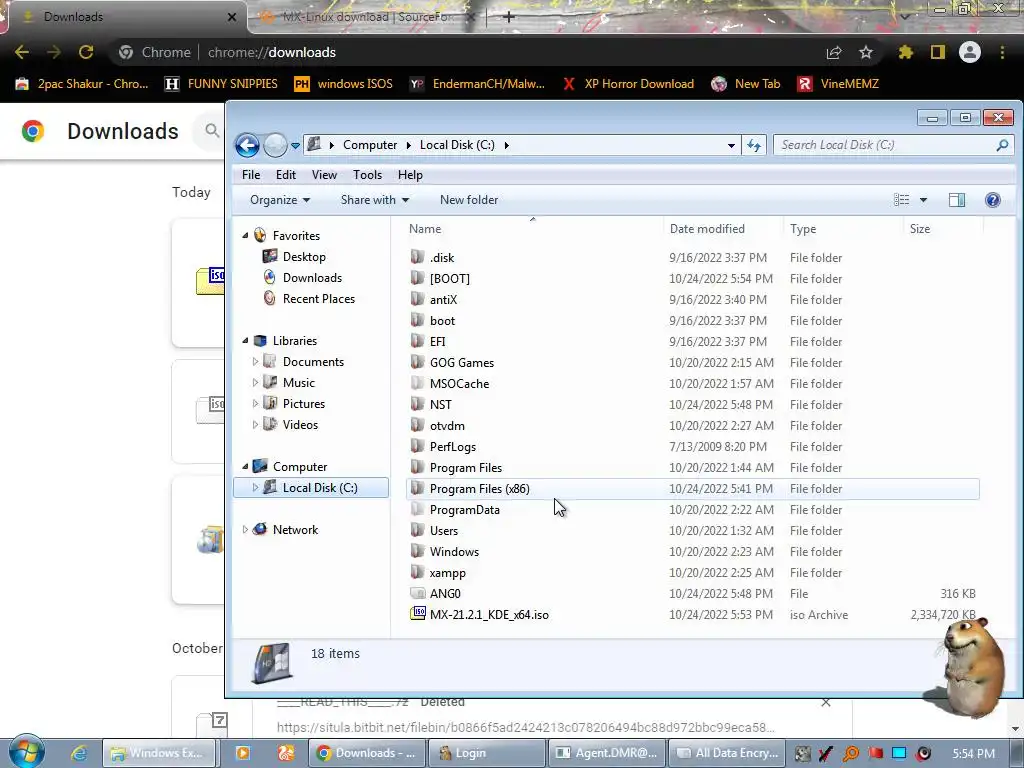Open the Edit menu
Image resolution: width=1024 pixels, height=768 pixels.
[285, 175]
